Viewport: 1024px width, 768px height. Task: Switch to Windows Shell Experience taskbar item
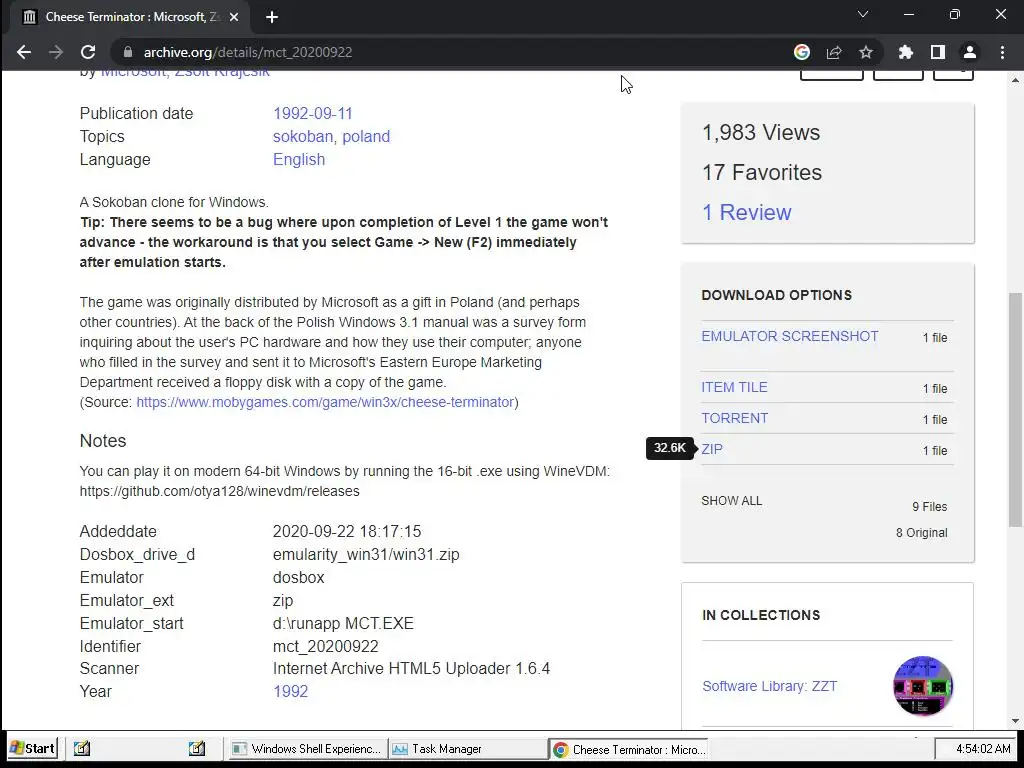pos(307,749)
